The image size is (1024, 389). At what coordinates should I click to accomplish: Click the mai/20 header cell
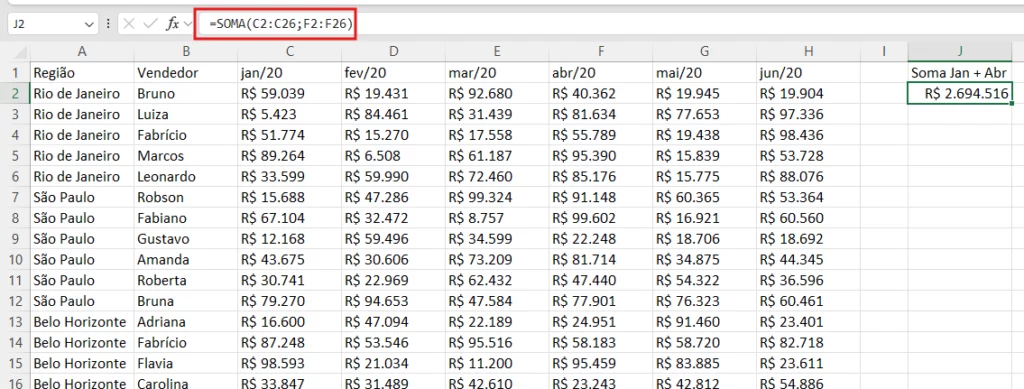coord(705,72)
